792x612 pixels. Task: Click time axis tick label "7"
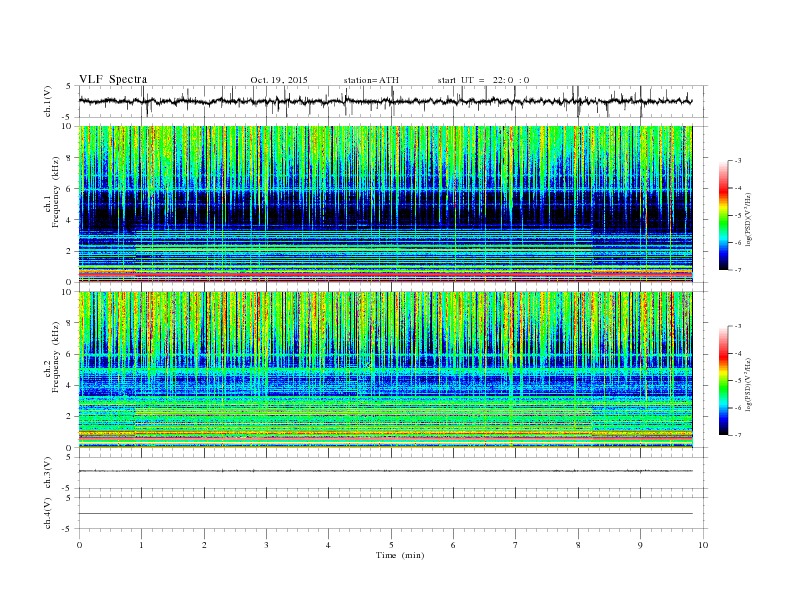516,545
